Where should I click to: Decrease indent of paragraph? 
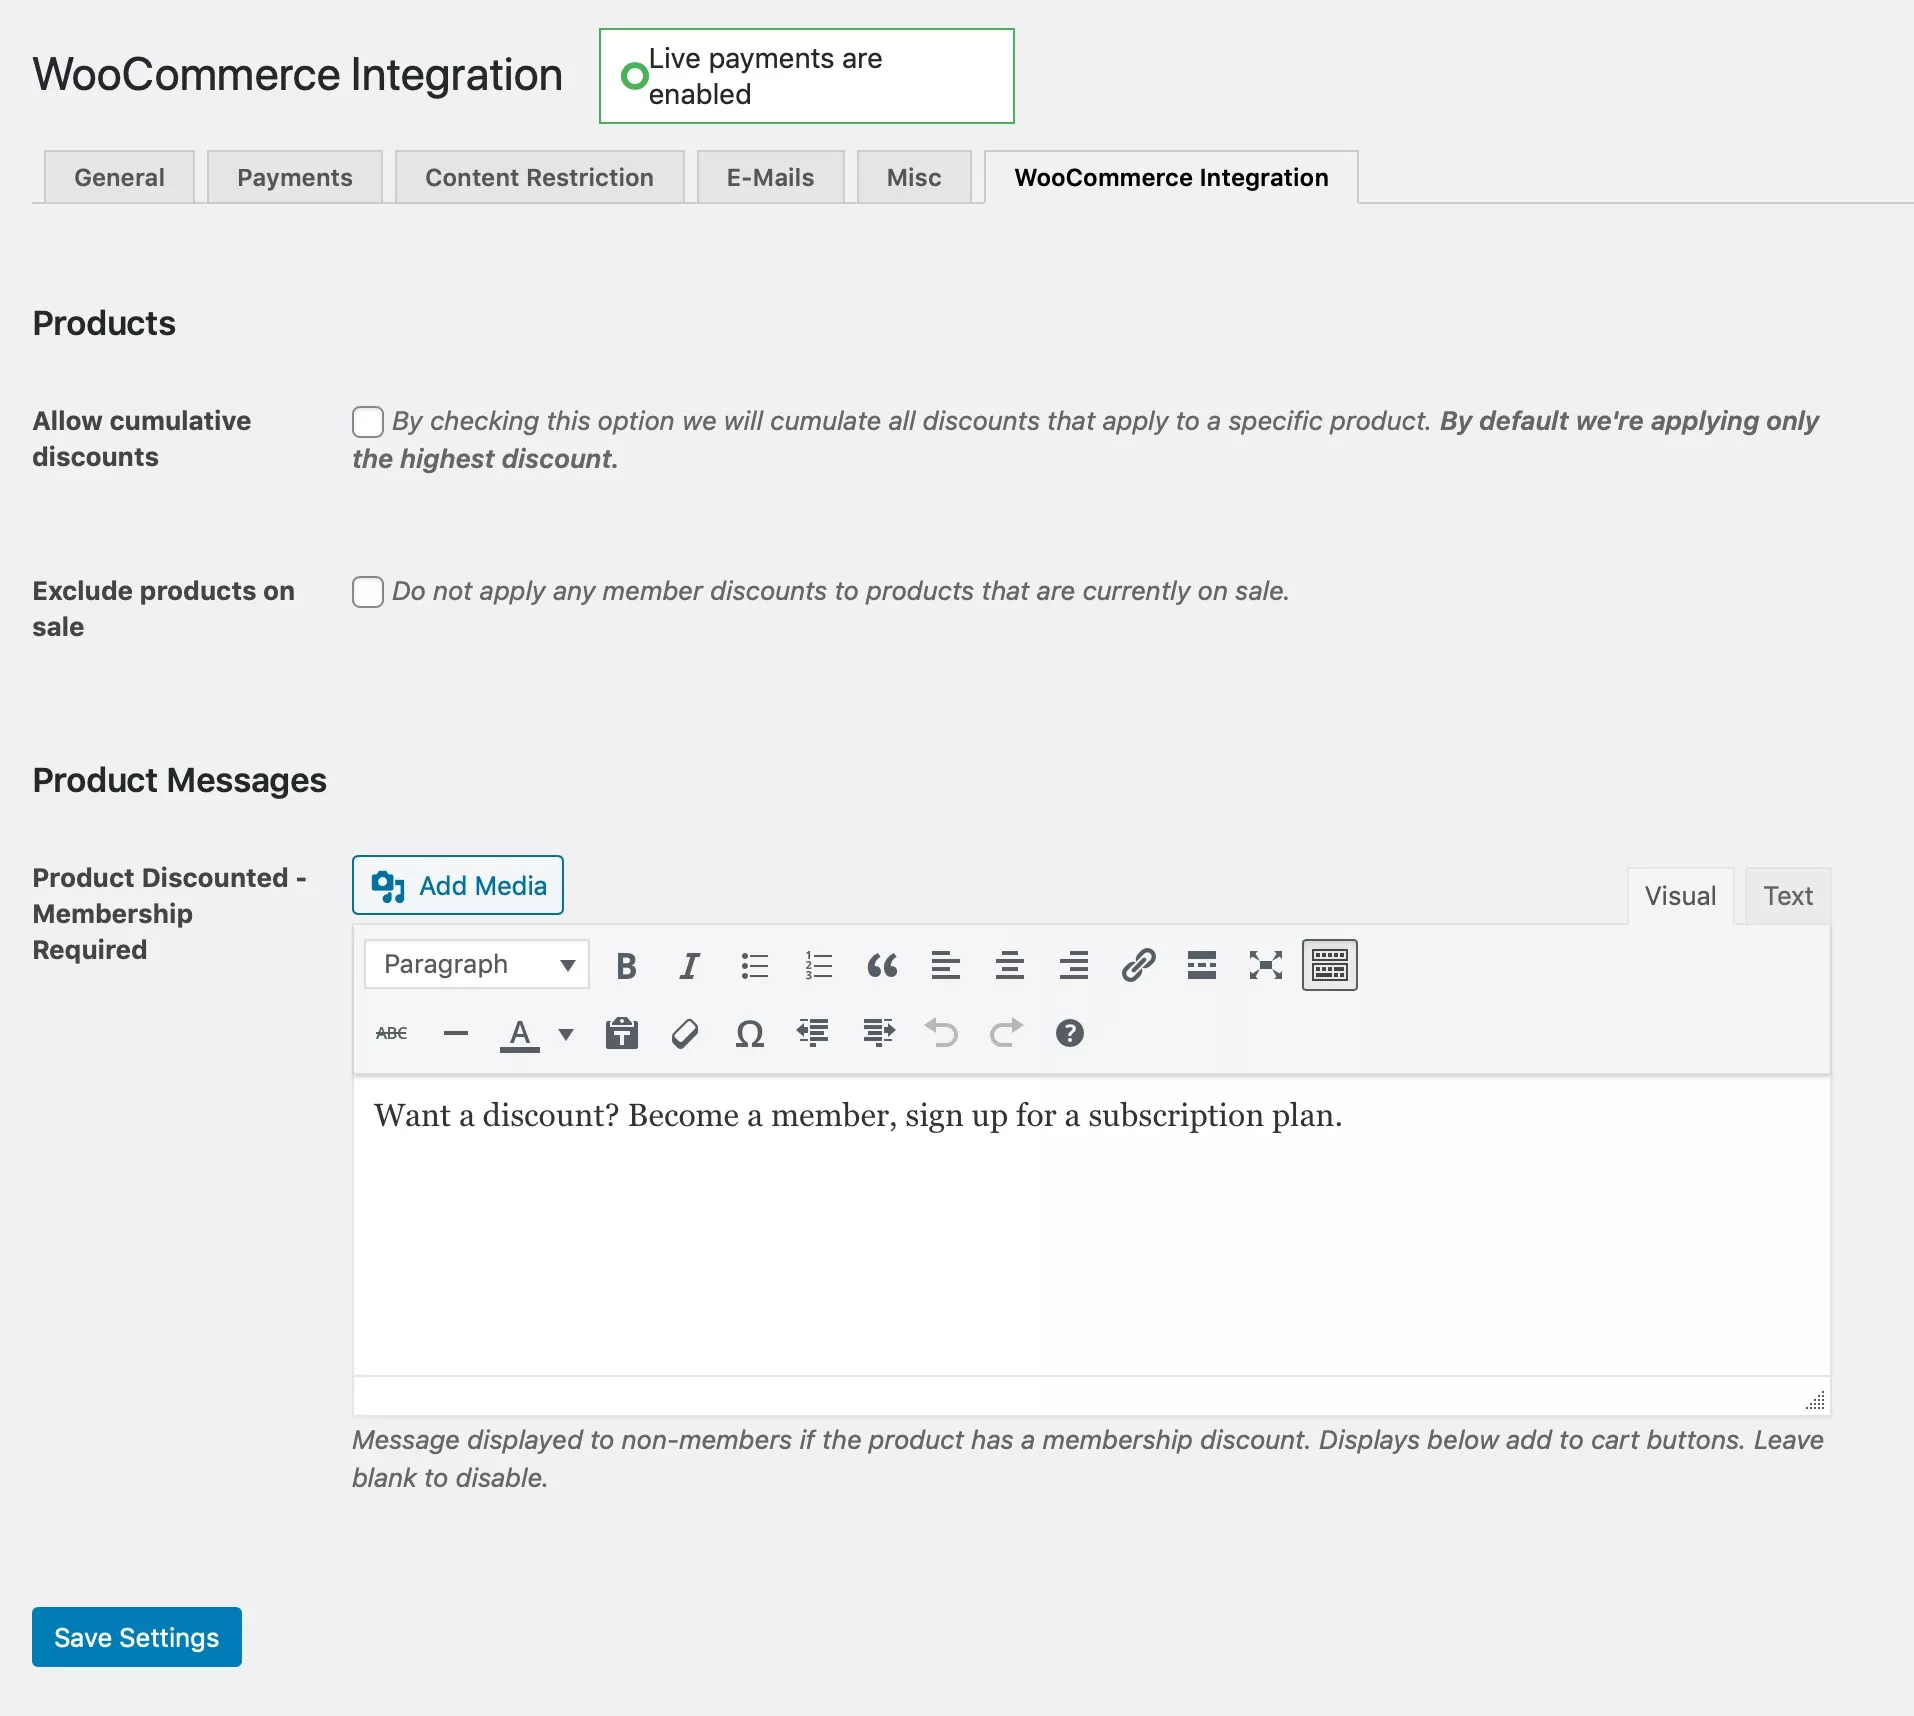click(x=814, y=1033)
